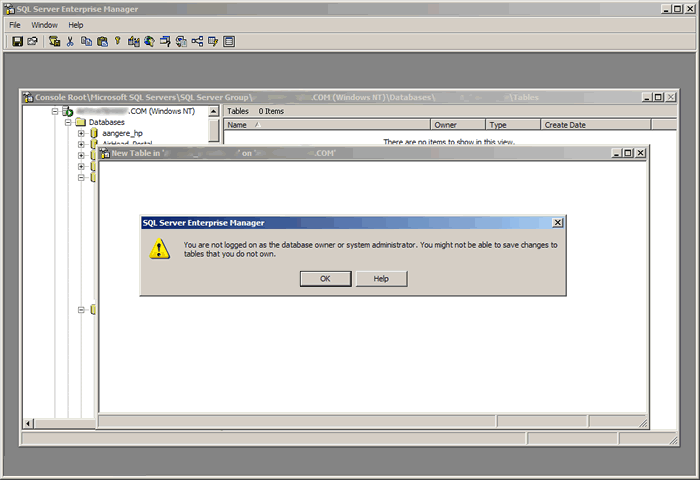Click the server icon beside .COM (Windows NT)

[x=68, y=111]
